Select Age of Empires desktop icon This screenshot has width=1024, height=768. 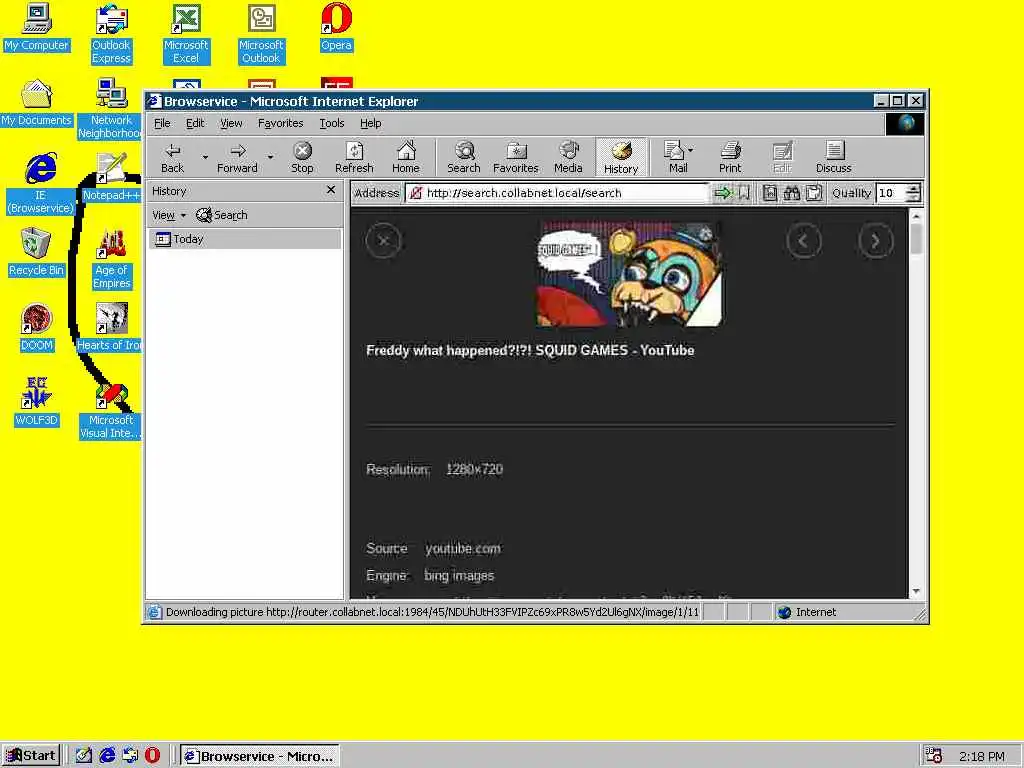click(112, 259)
